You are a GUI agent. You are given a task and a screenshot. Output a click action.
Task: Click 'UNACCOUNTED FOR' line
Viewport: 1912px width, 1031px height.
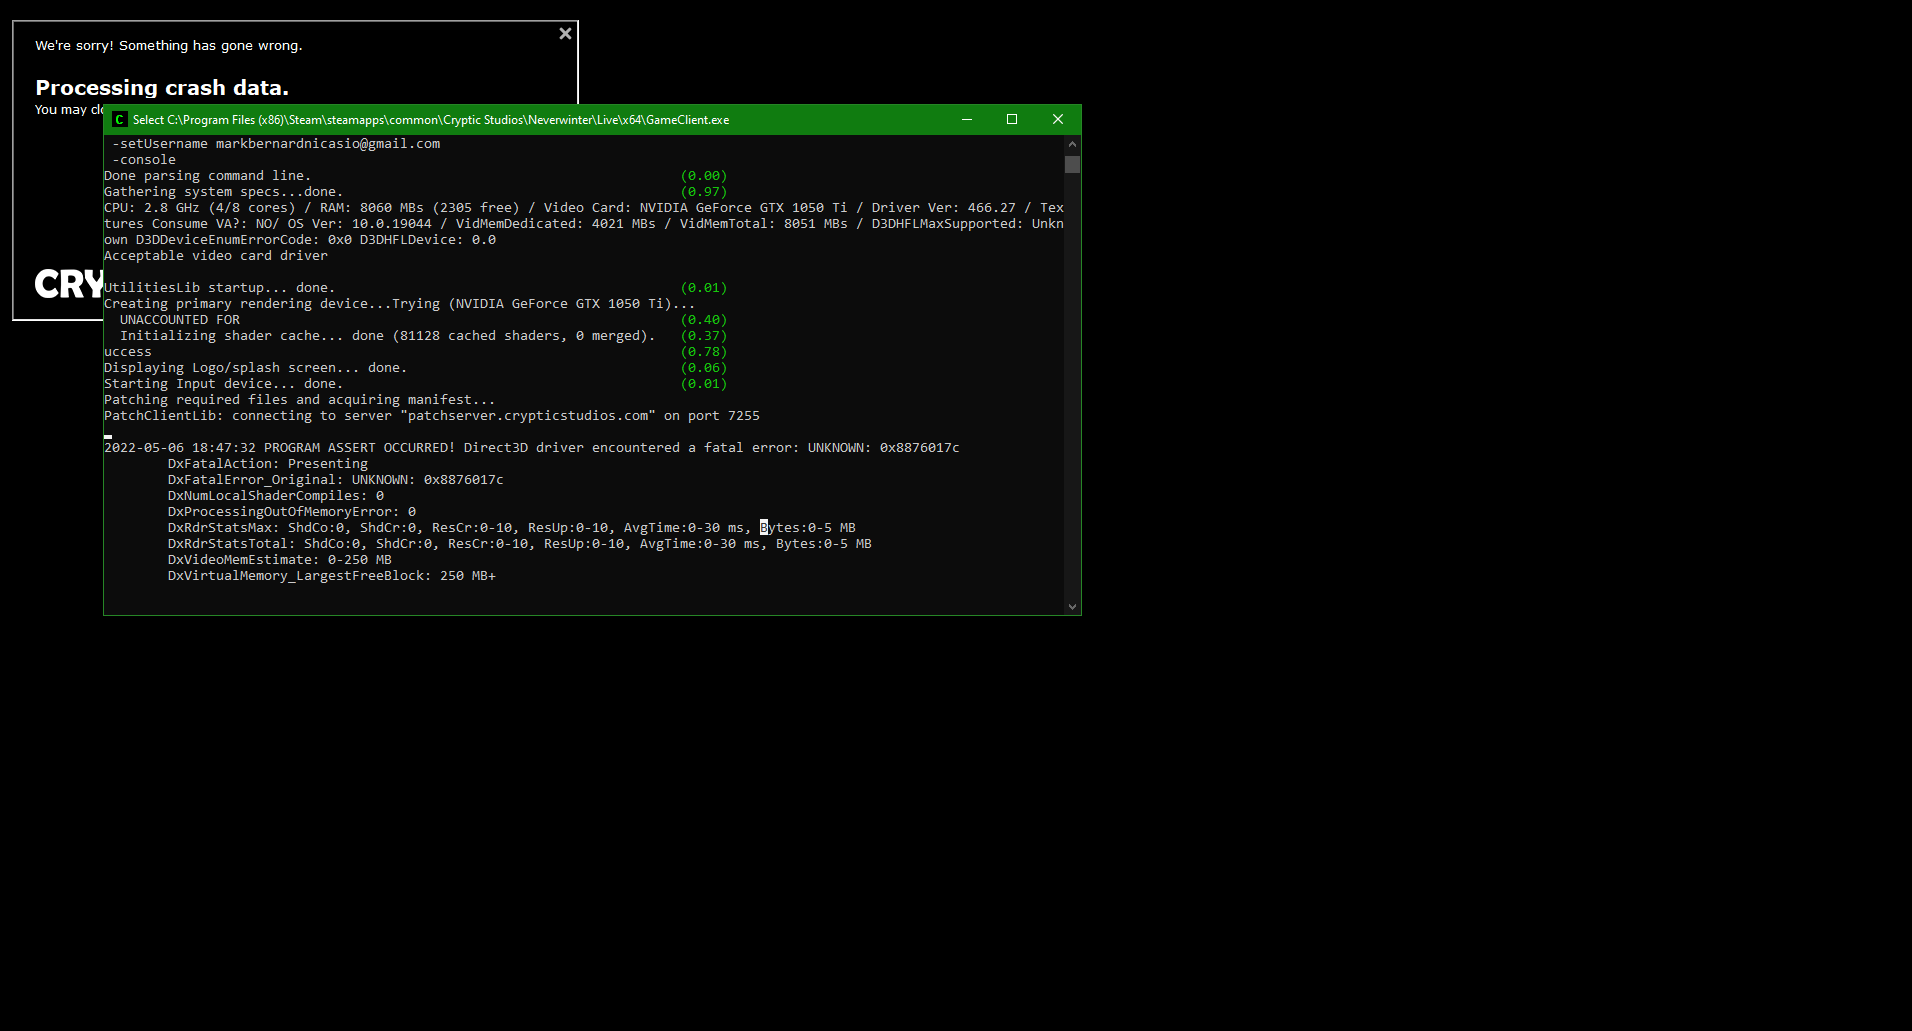pyautogui.click(x=180, y=320)
